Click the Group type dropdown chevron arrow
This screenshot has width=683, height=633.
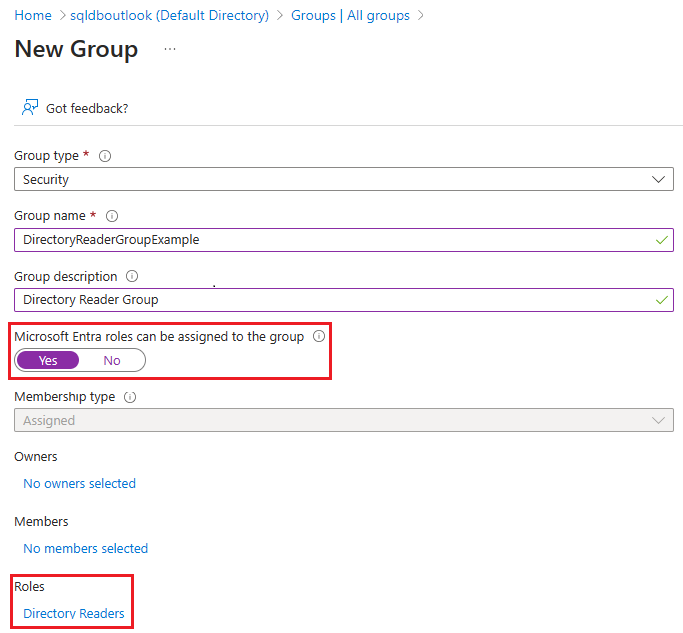658,179
